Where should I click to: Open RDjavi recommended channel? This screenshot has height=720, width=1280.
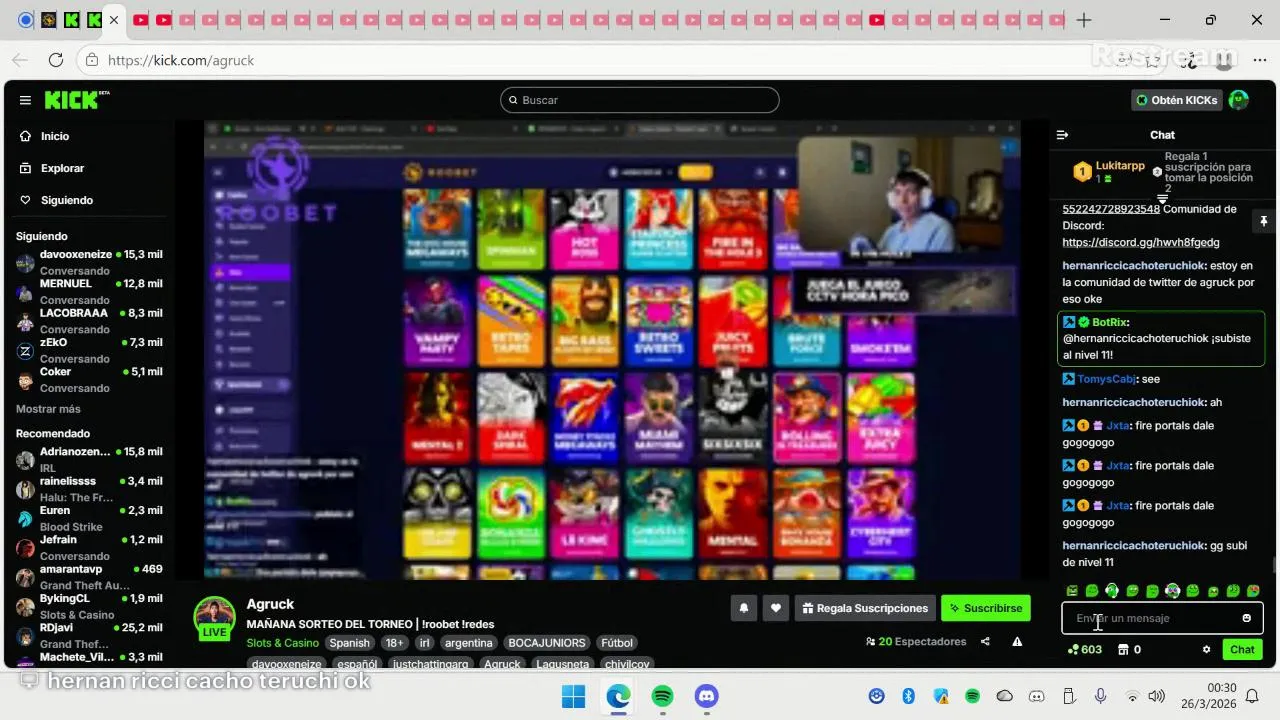tap(88, 635)
